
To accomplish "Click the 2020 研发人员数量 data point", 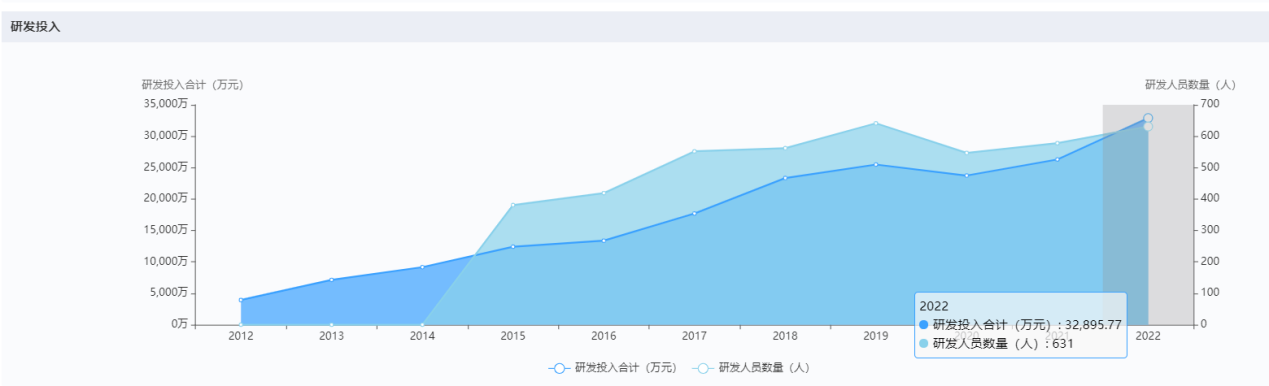I will point(966,153).
